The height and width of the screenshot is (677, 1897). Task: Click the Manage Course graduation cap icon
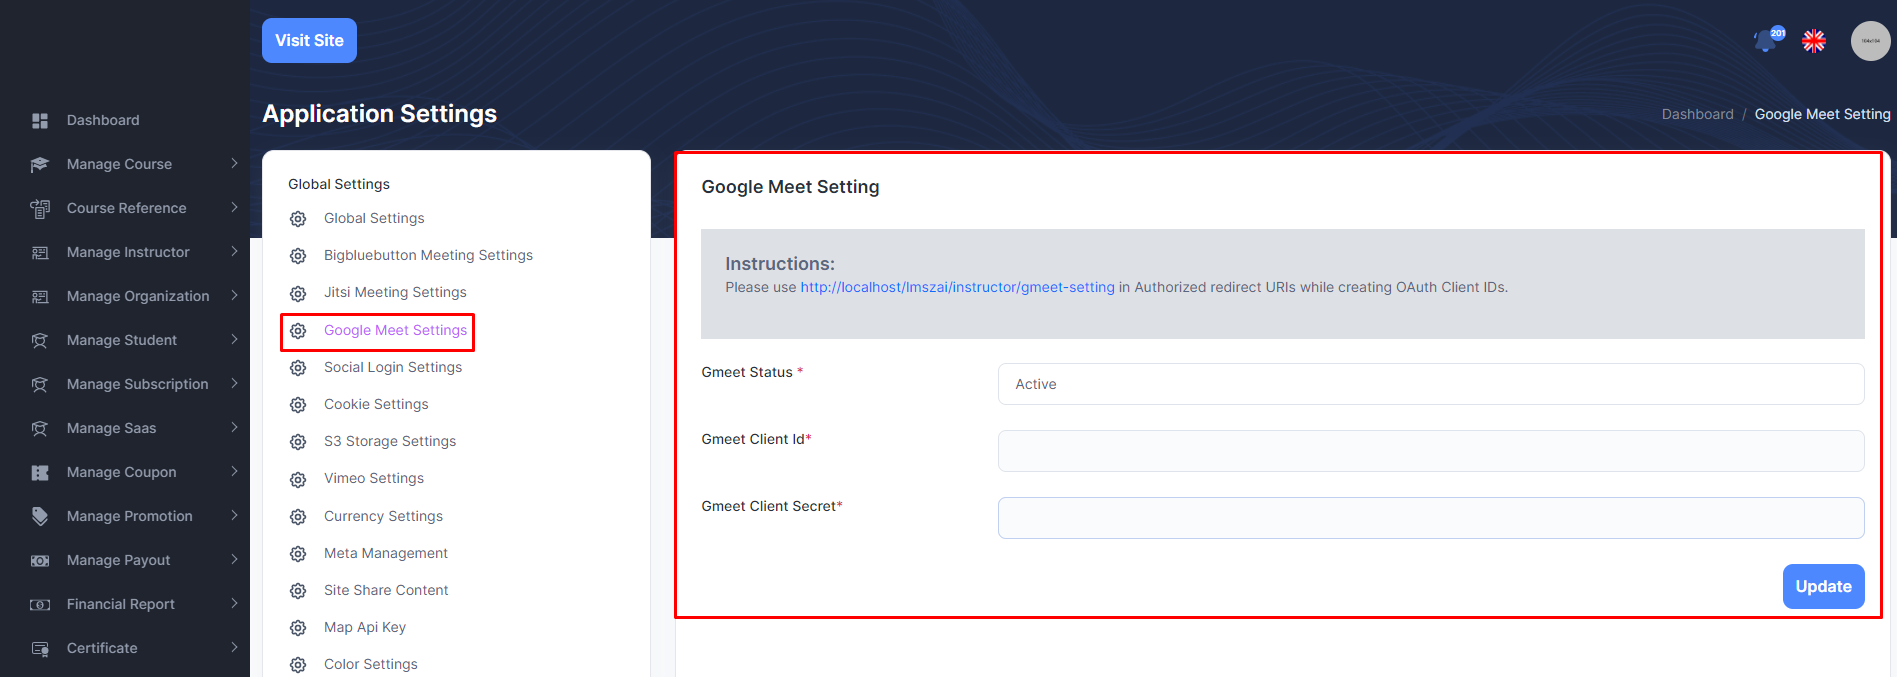coord(40,164)
